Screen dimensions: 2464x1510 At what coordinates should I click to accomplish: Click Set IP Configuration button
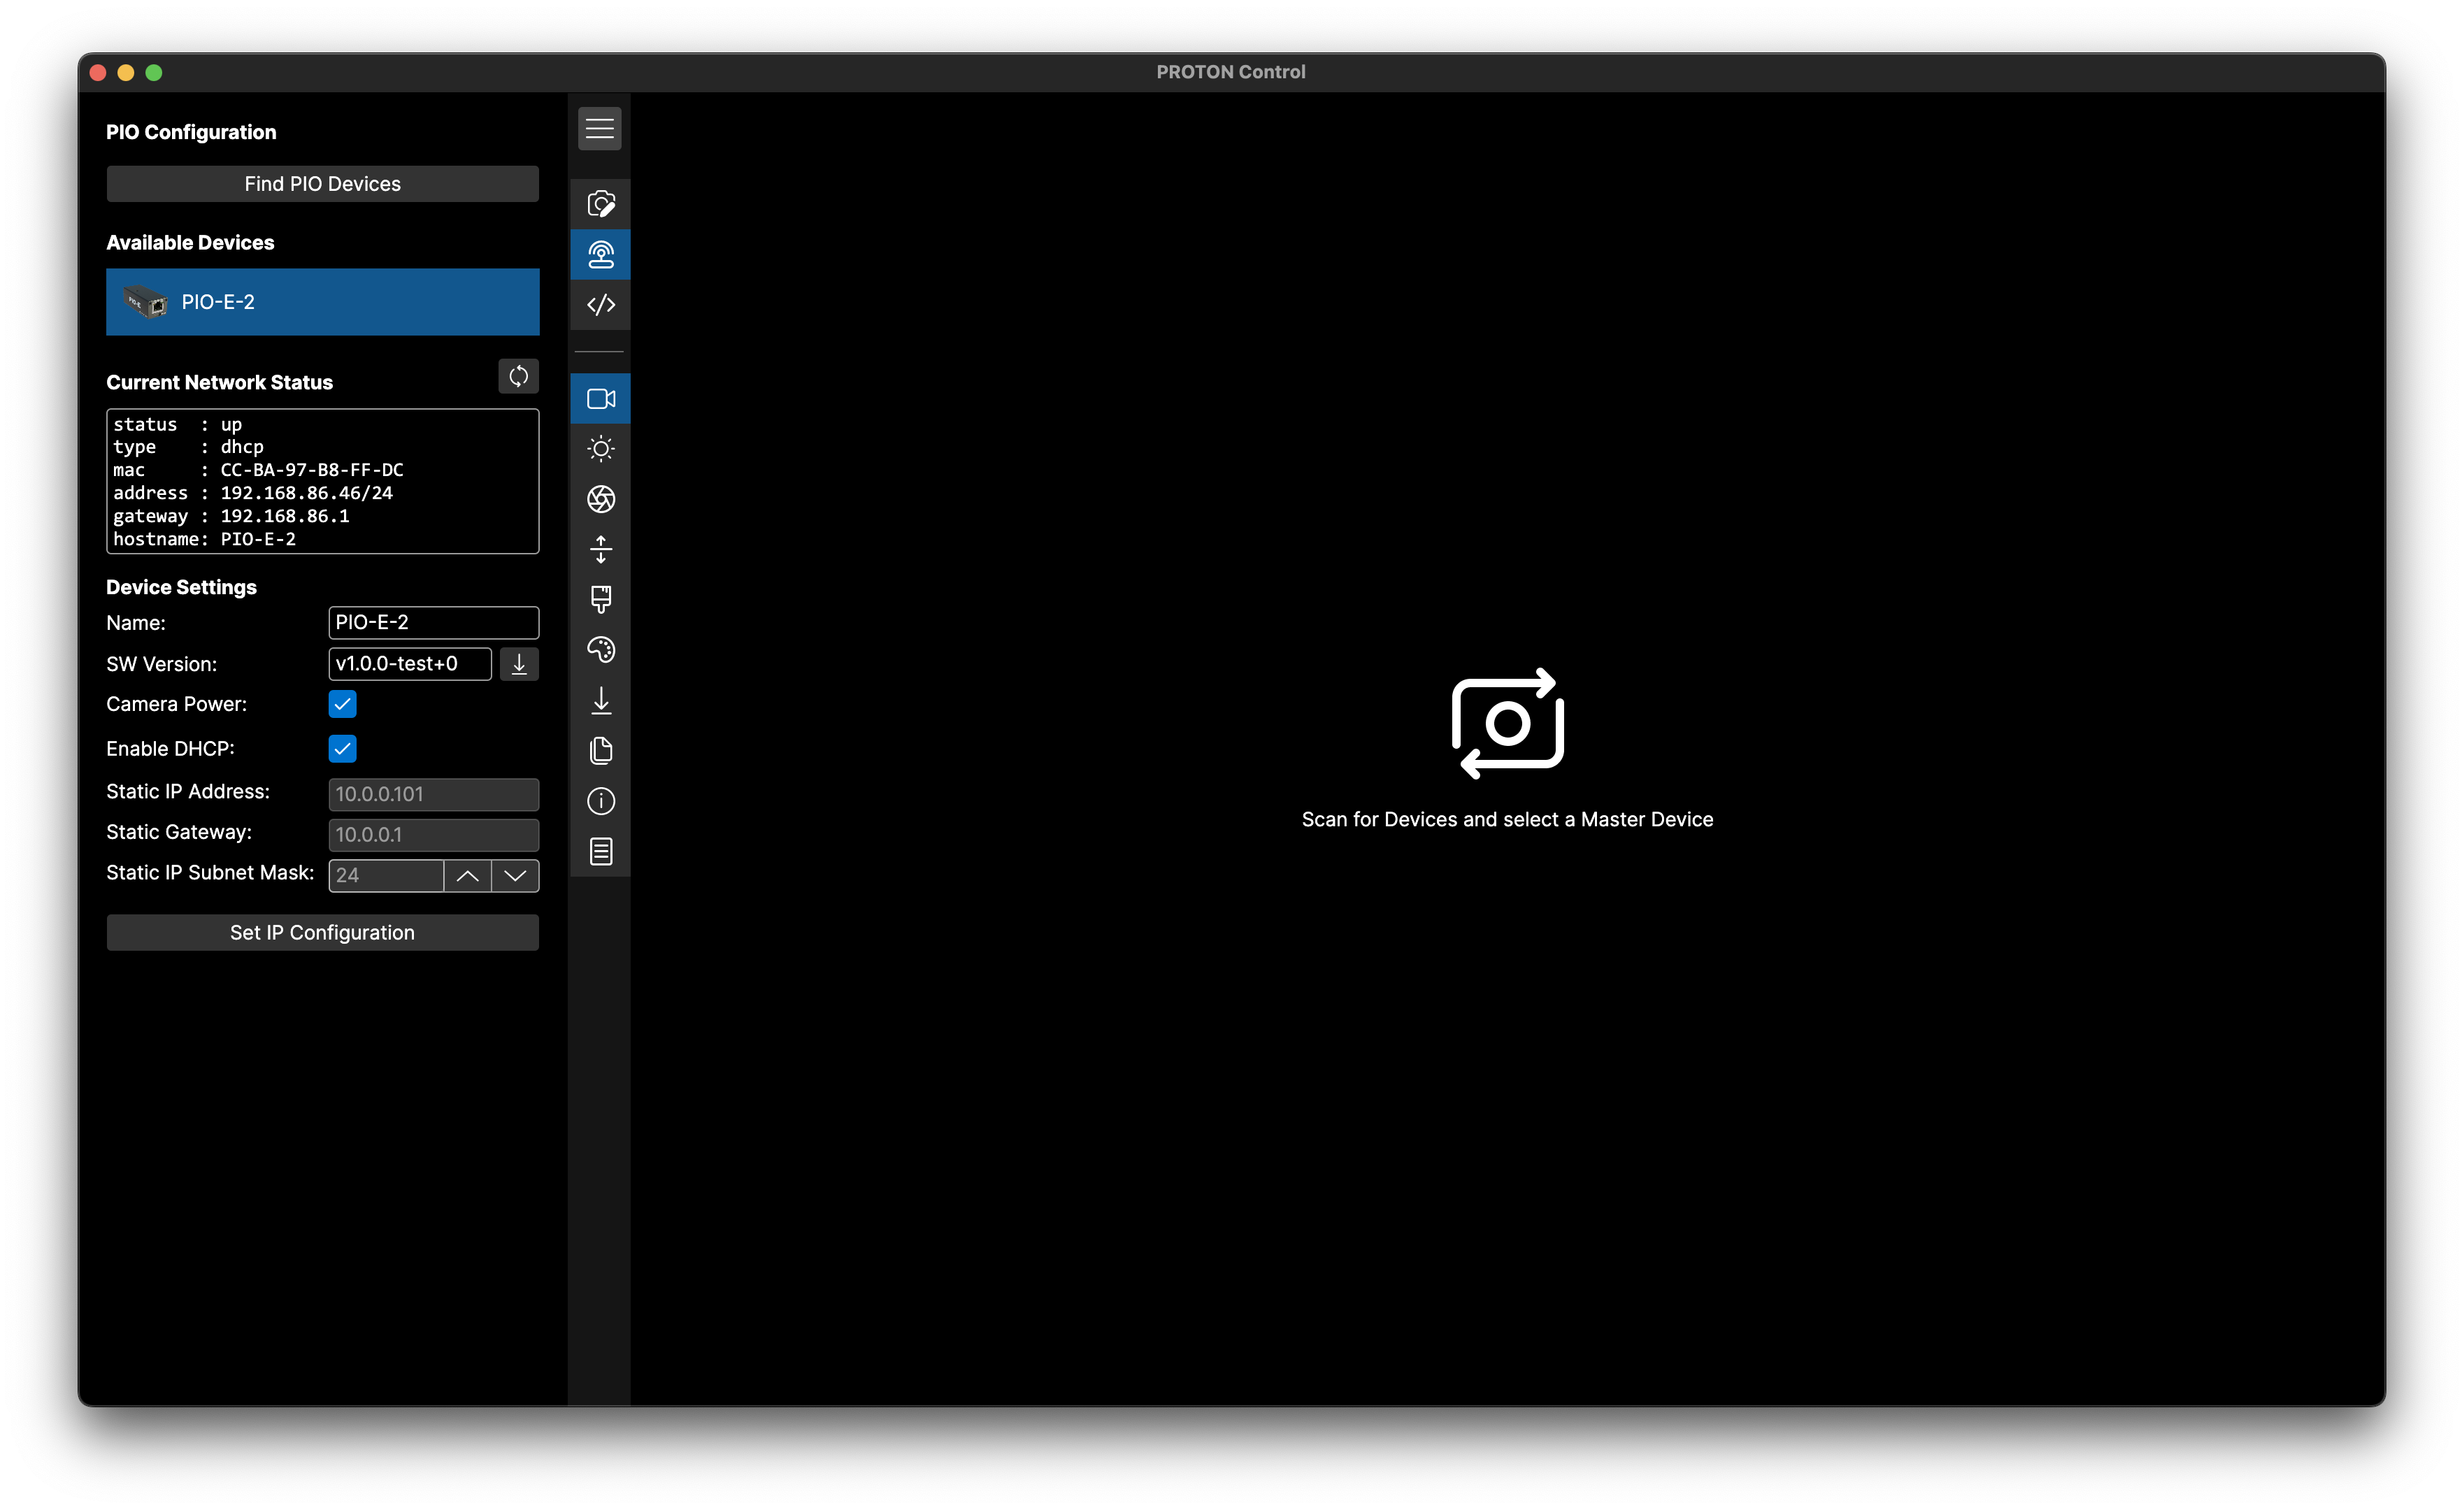(x=322, y=932)
